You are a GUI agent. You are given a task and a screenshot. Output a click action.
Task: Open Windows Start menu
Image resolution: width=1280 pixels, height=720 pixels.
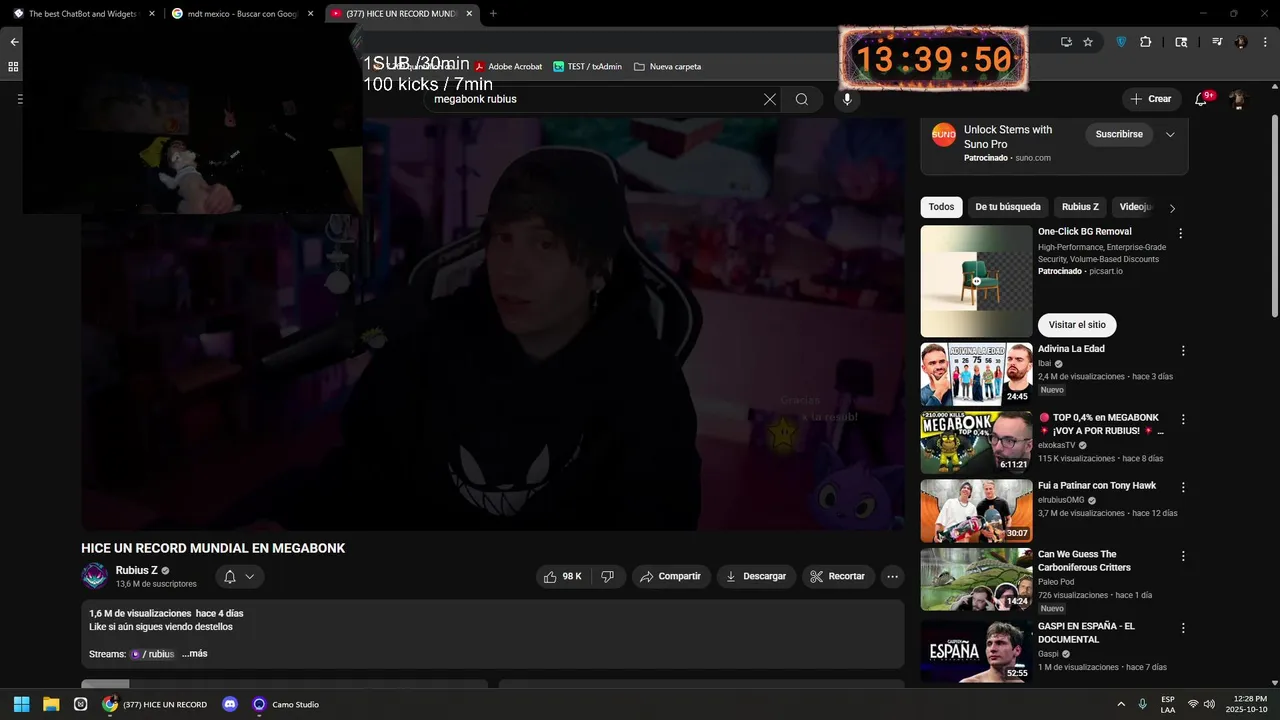click(21, 704)
